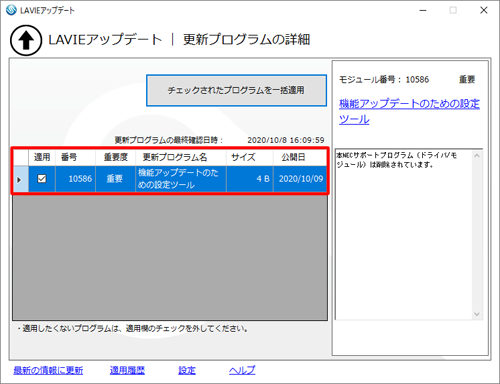Open the 設定 link
The width and height of the screenshot is (500, 384).
[187, 370]
